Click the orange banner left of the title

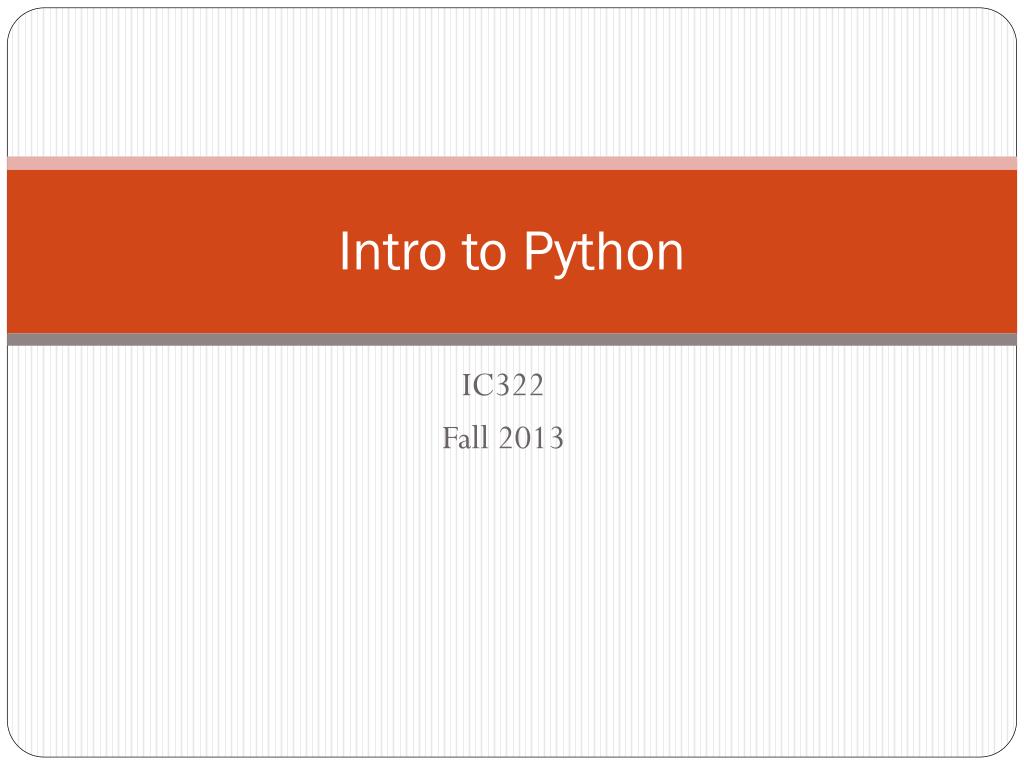pyautogui.click(x=170, y=251)
